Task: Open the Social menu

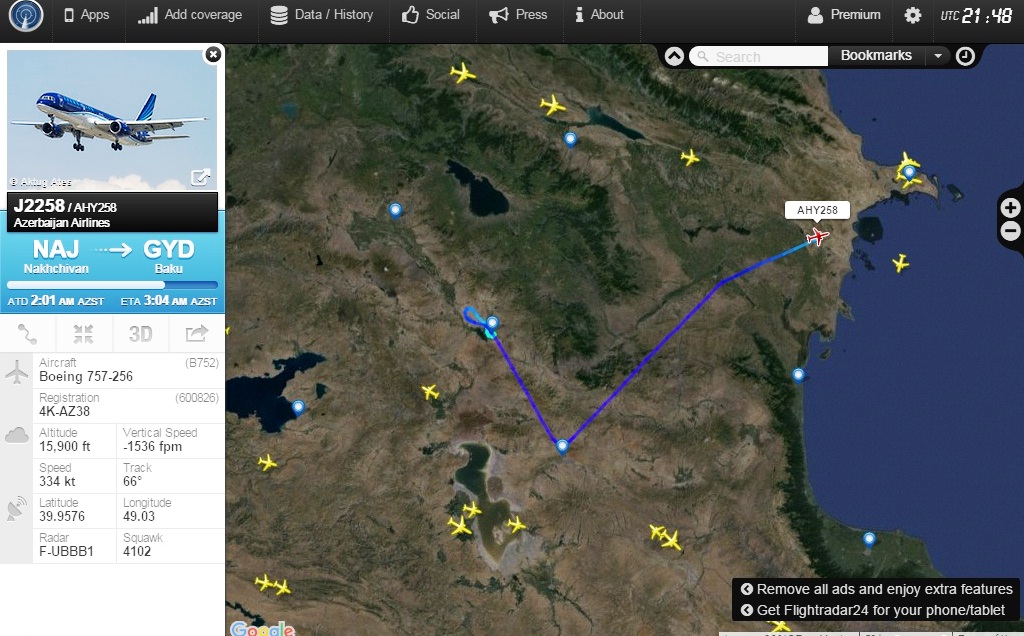Action: 430,15
